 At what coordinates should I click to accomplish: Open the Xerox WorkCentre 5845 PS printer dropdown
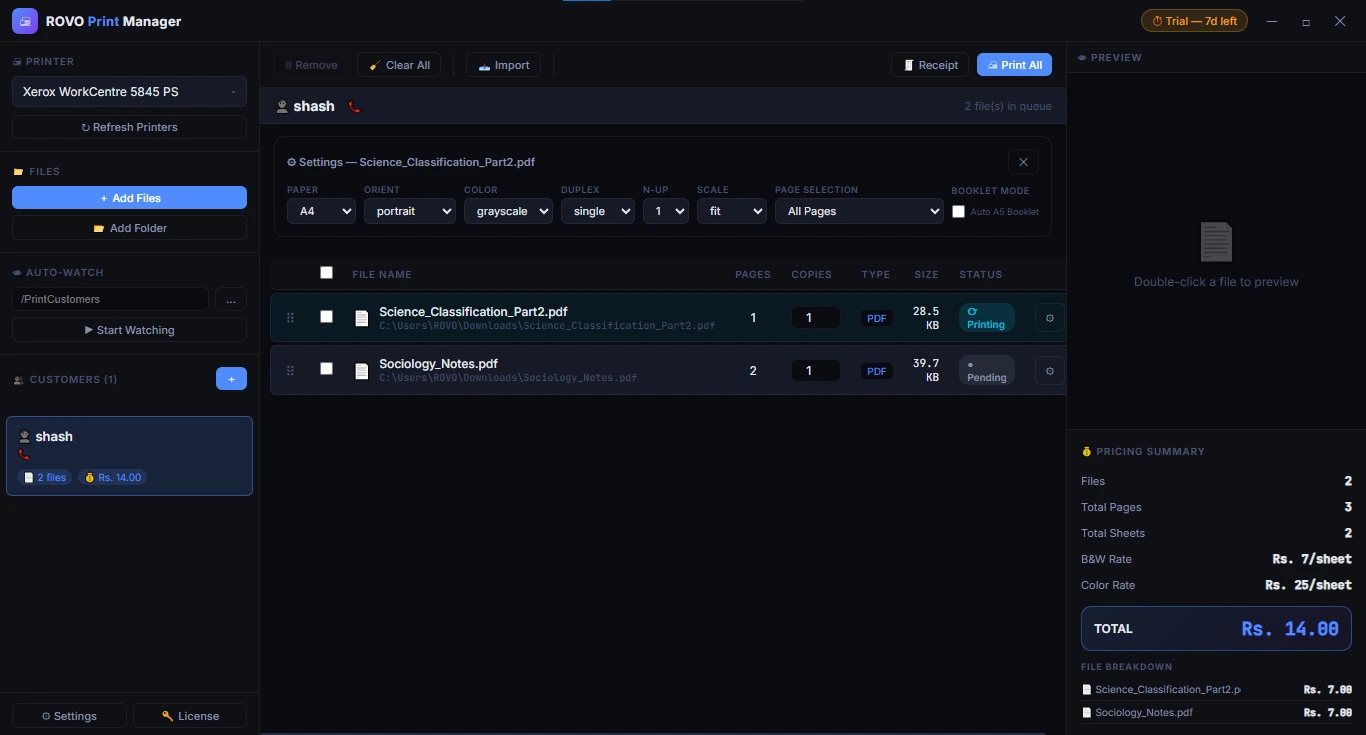(129, 92)
